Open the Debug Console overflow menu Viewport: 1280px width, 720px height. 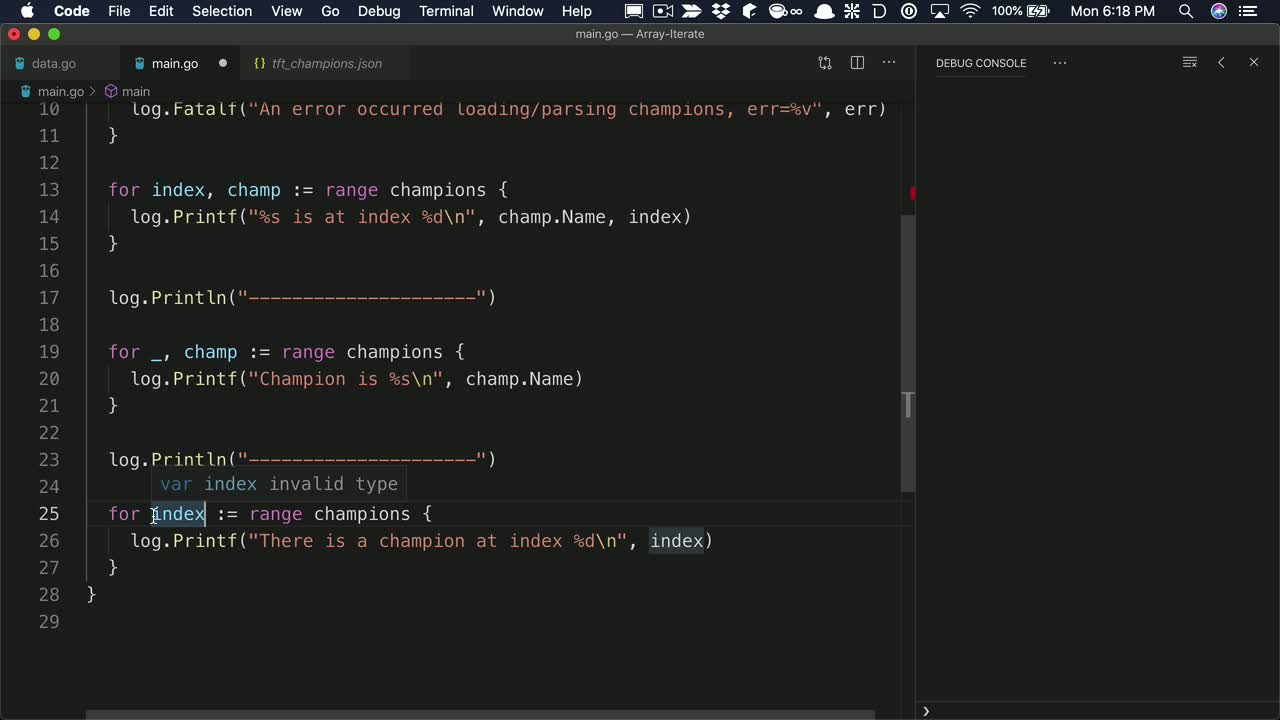tap(1059, 63)
